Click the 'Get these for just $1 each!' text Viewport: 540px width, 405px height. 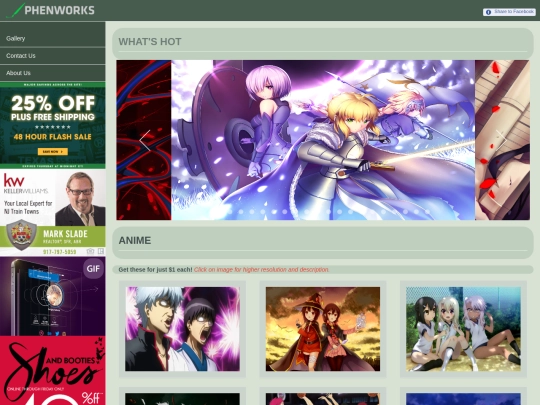point(155,270)
